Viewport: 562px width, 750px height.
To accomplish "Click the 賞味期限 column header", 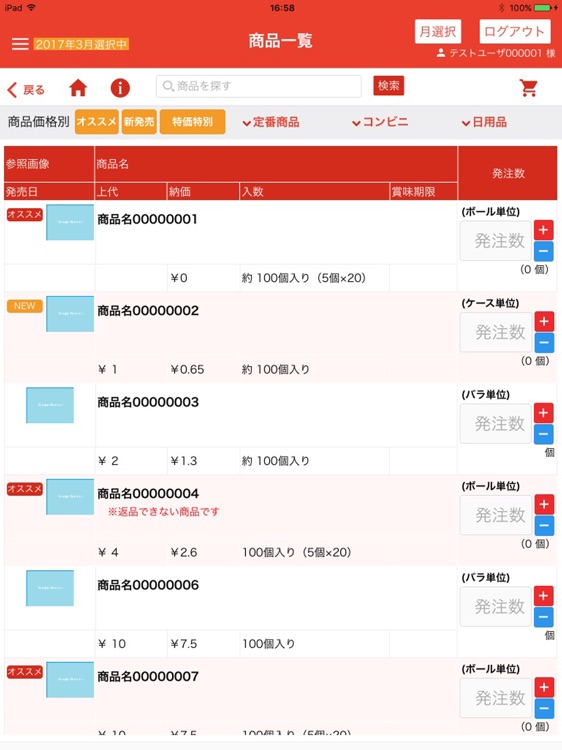I will (423, 192).
